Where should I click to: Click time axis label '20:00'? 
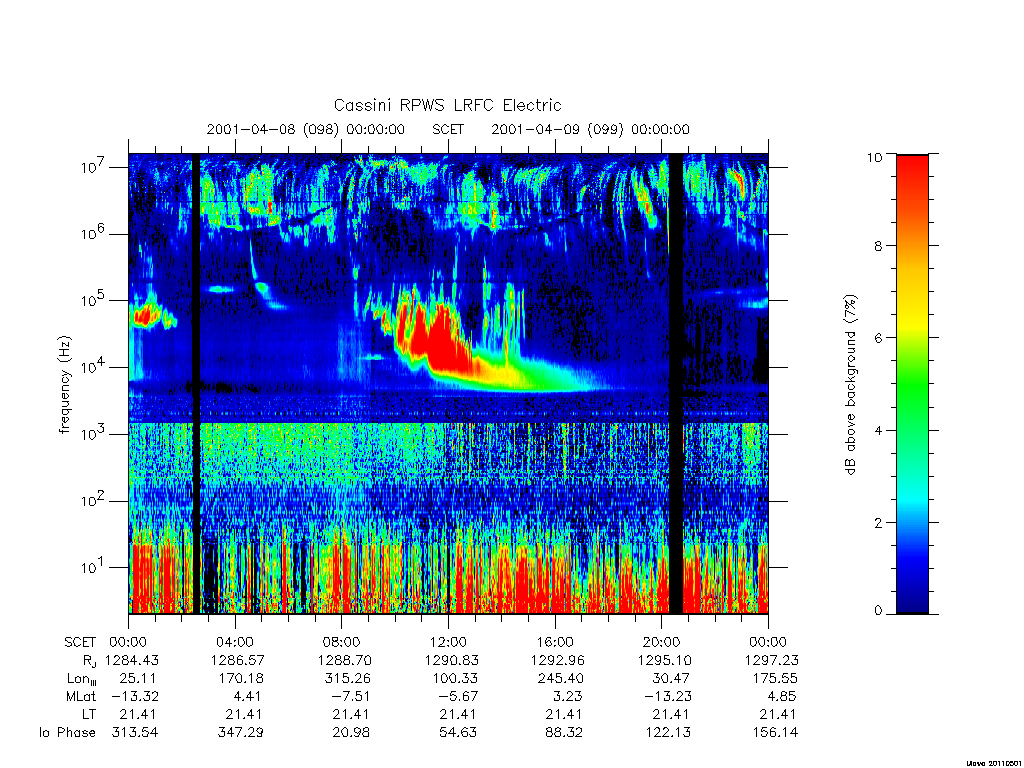click(x=662, y=643)
